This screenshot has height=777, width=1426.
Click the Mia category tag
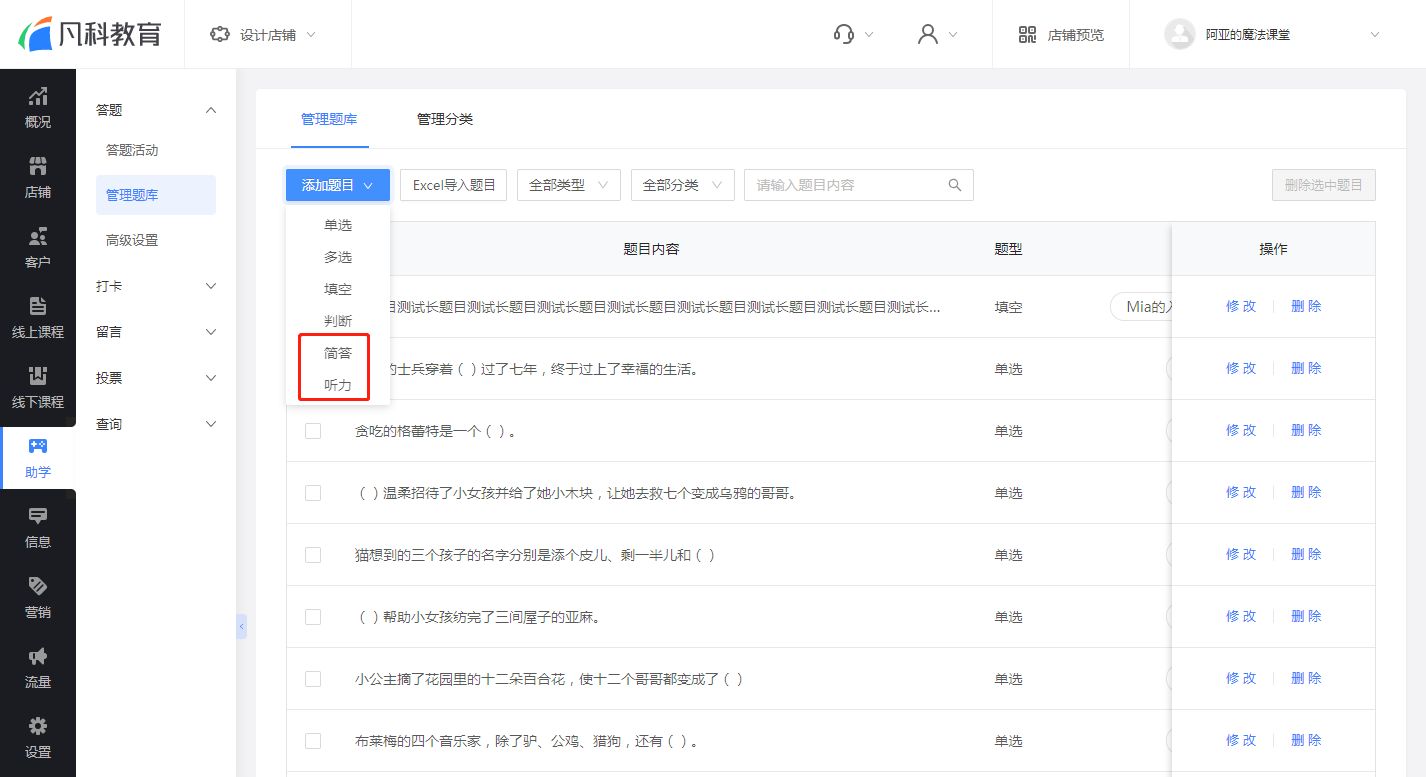(x=1141, y=307)
